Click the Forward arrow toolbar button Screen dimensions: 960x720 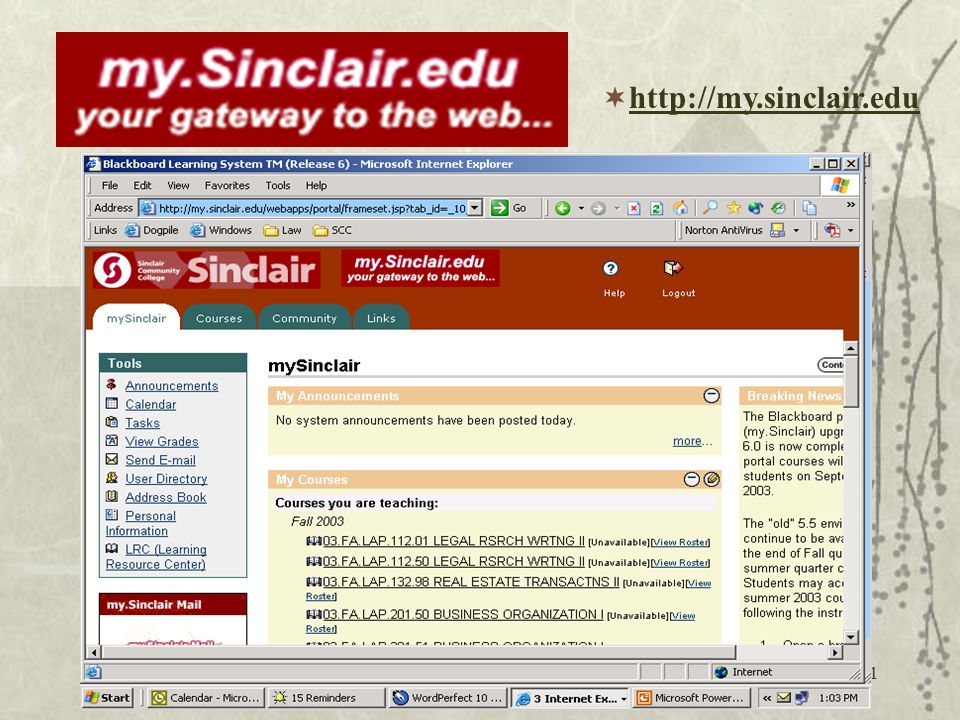[598, 208]
